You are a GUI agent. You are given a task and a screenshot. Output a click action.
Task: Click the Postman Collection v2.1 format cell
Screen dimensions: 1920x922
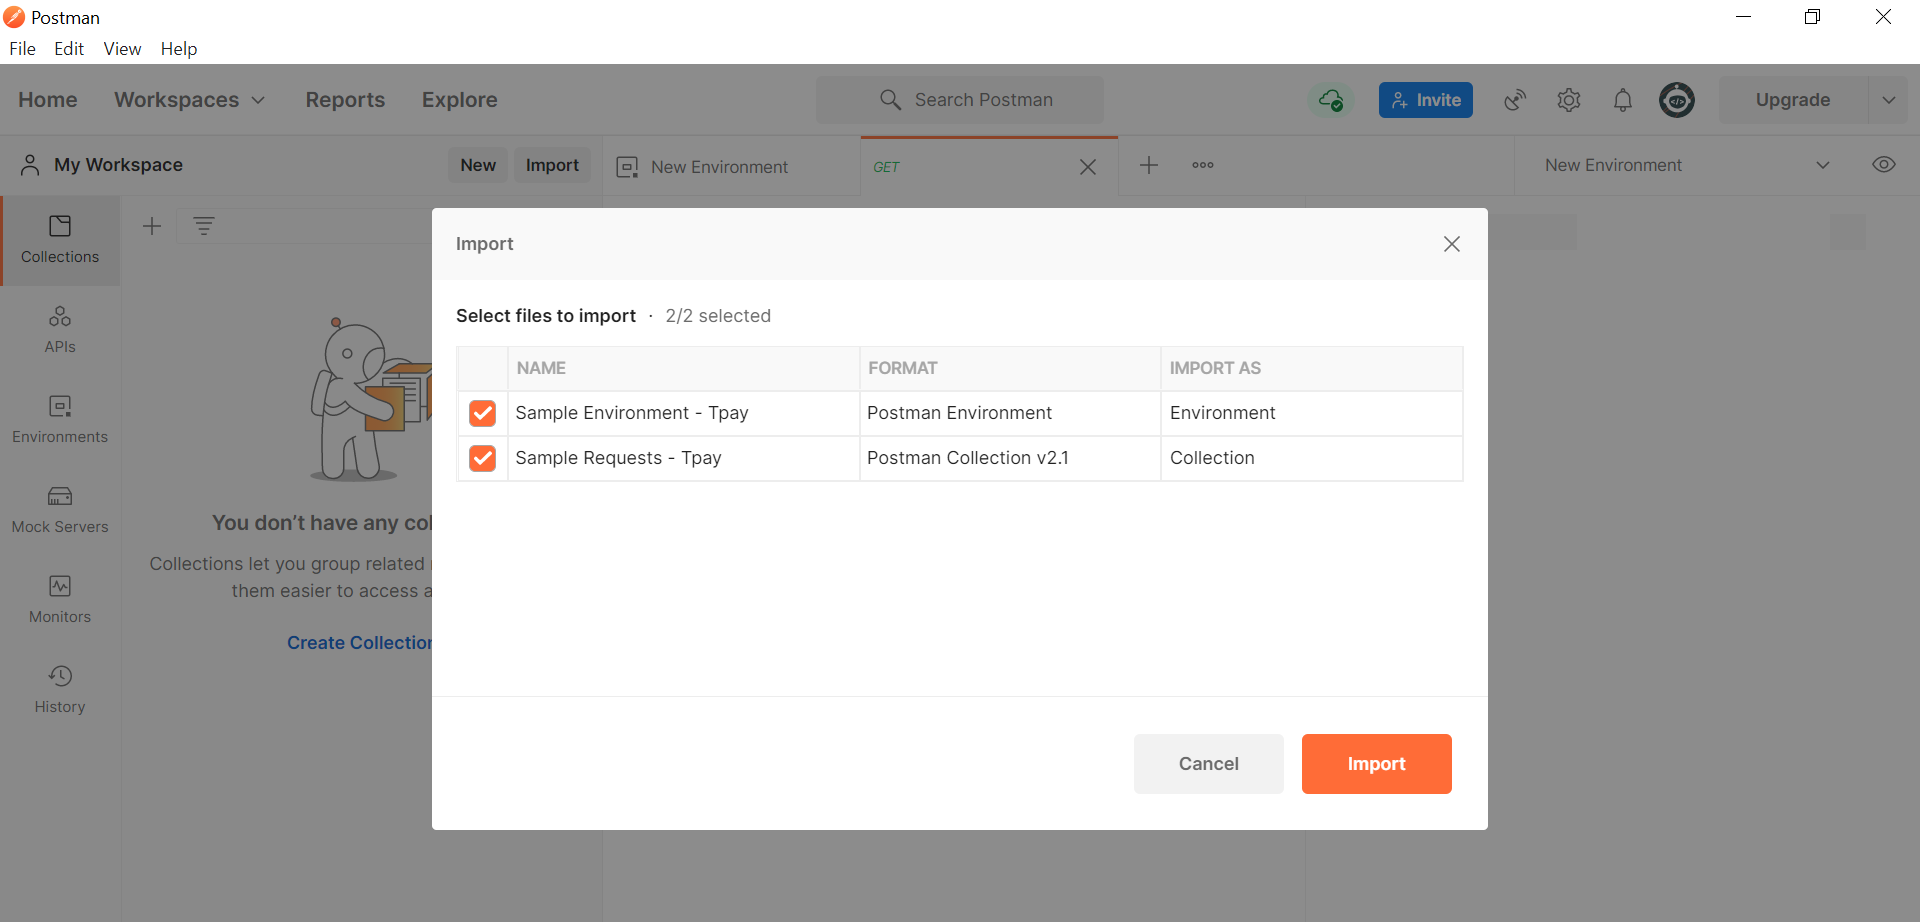click(1010, 458)
